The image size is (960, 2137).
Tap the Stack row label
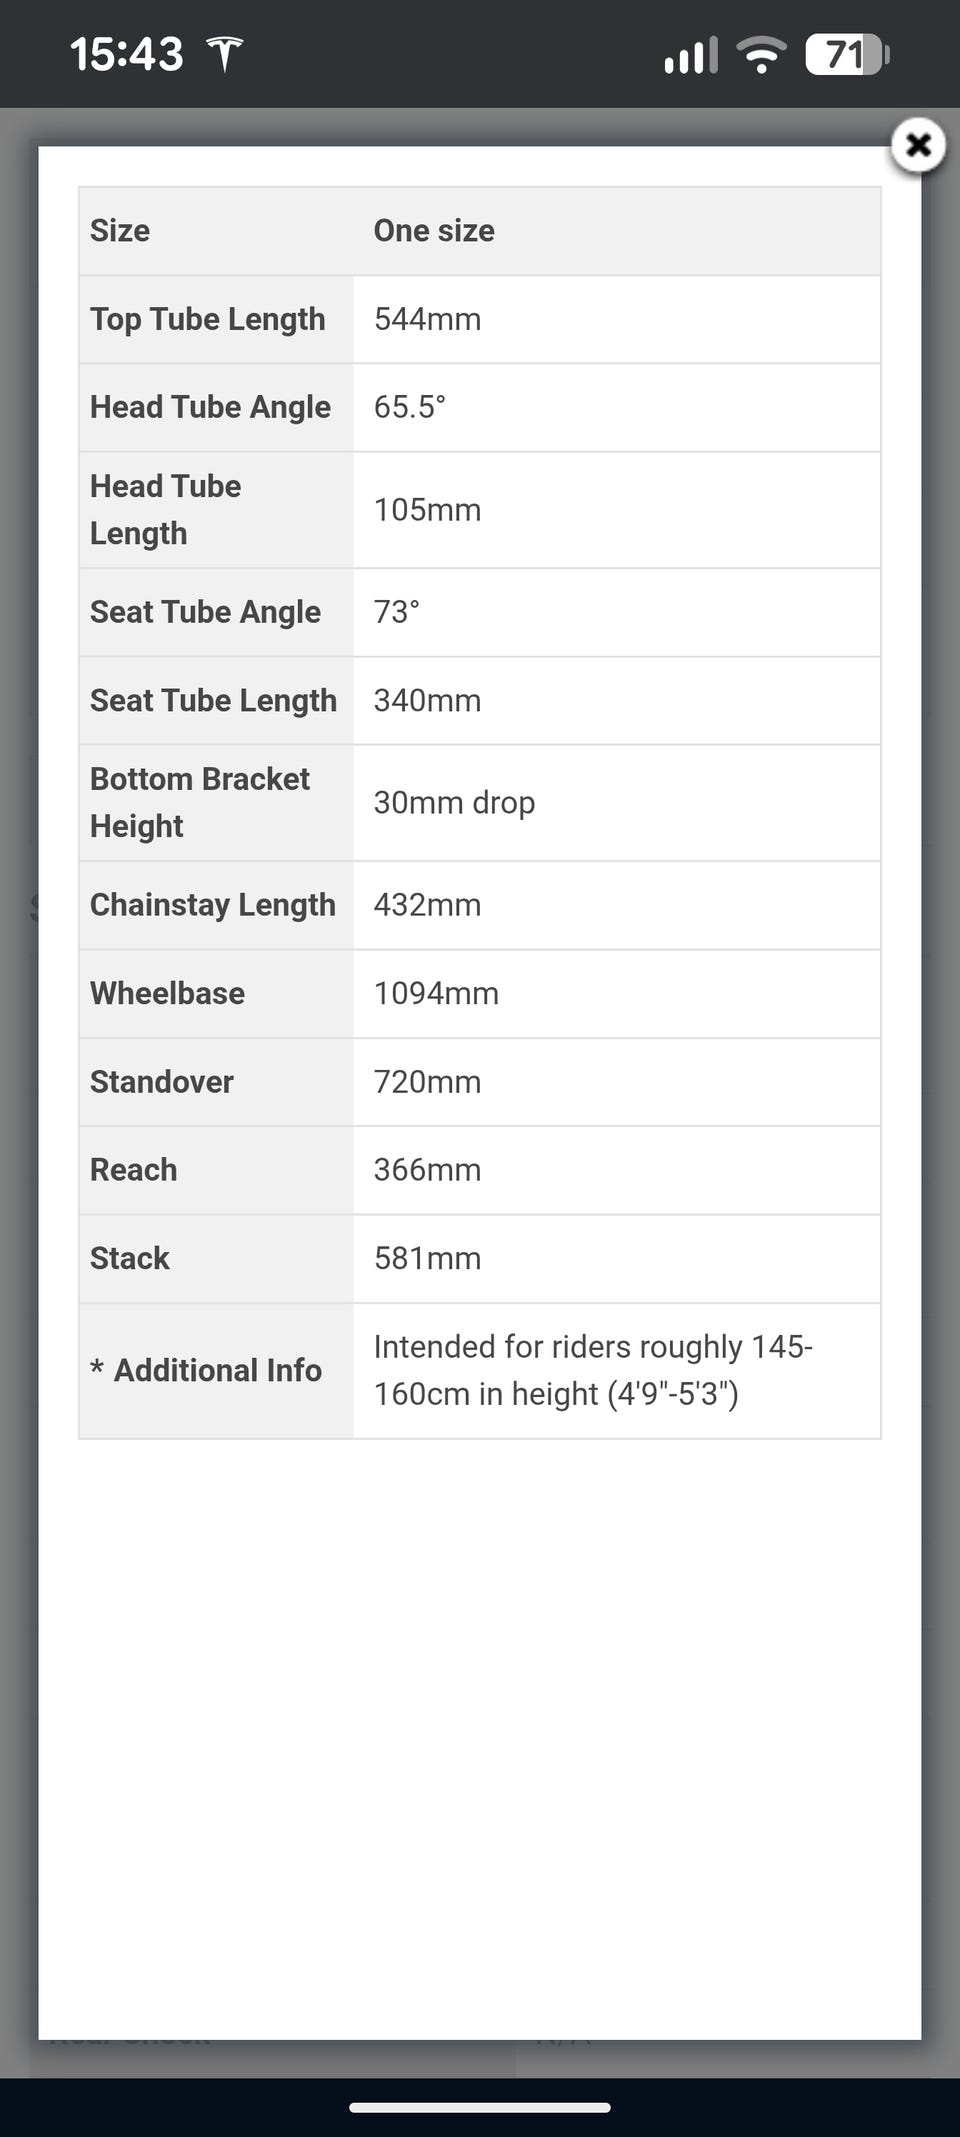point(130,1258)
